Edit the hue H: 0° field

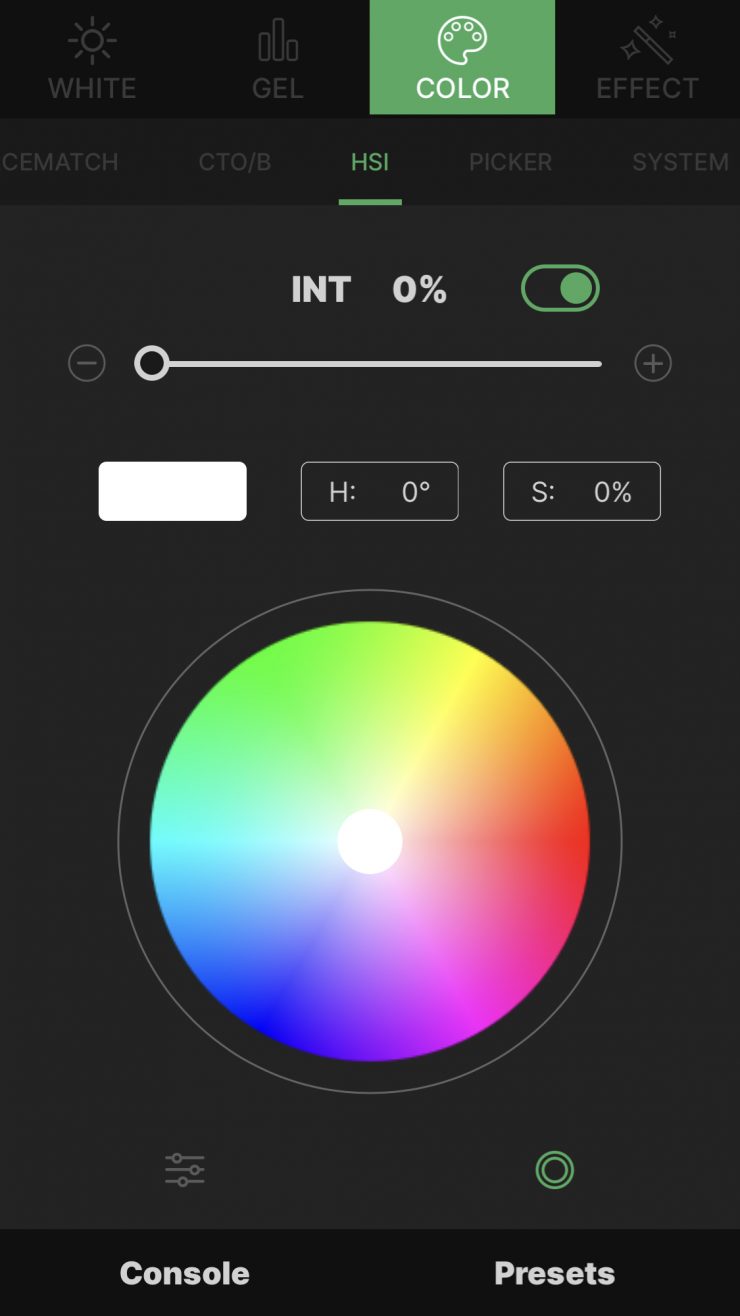pos(380,491)
